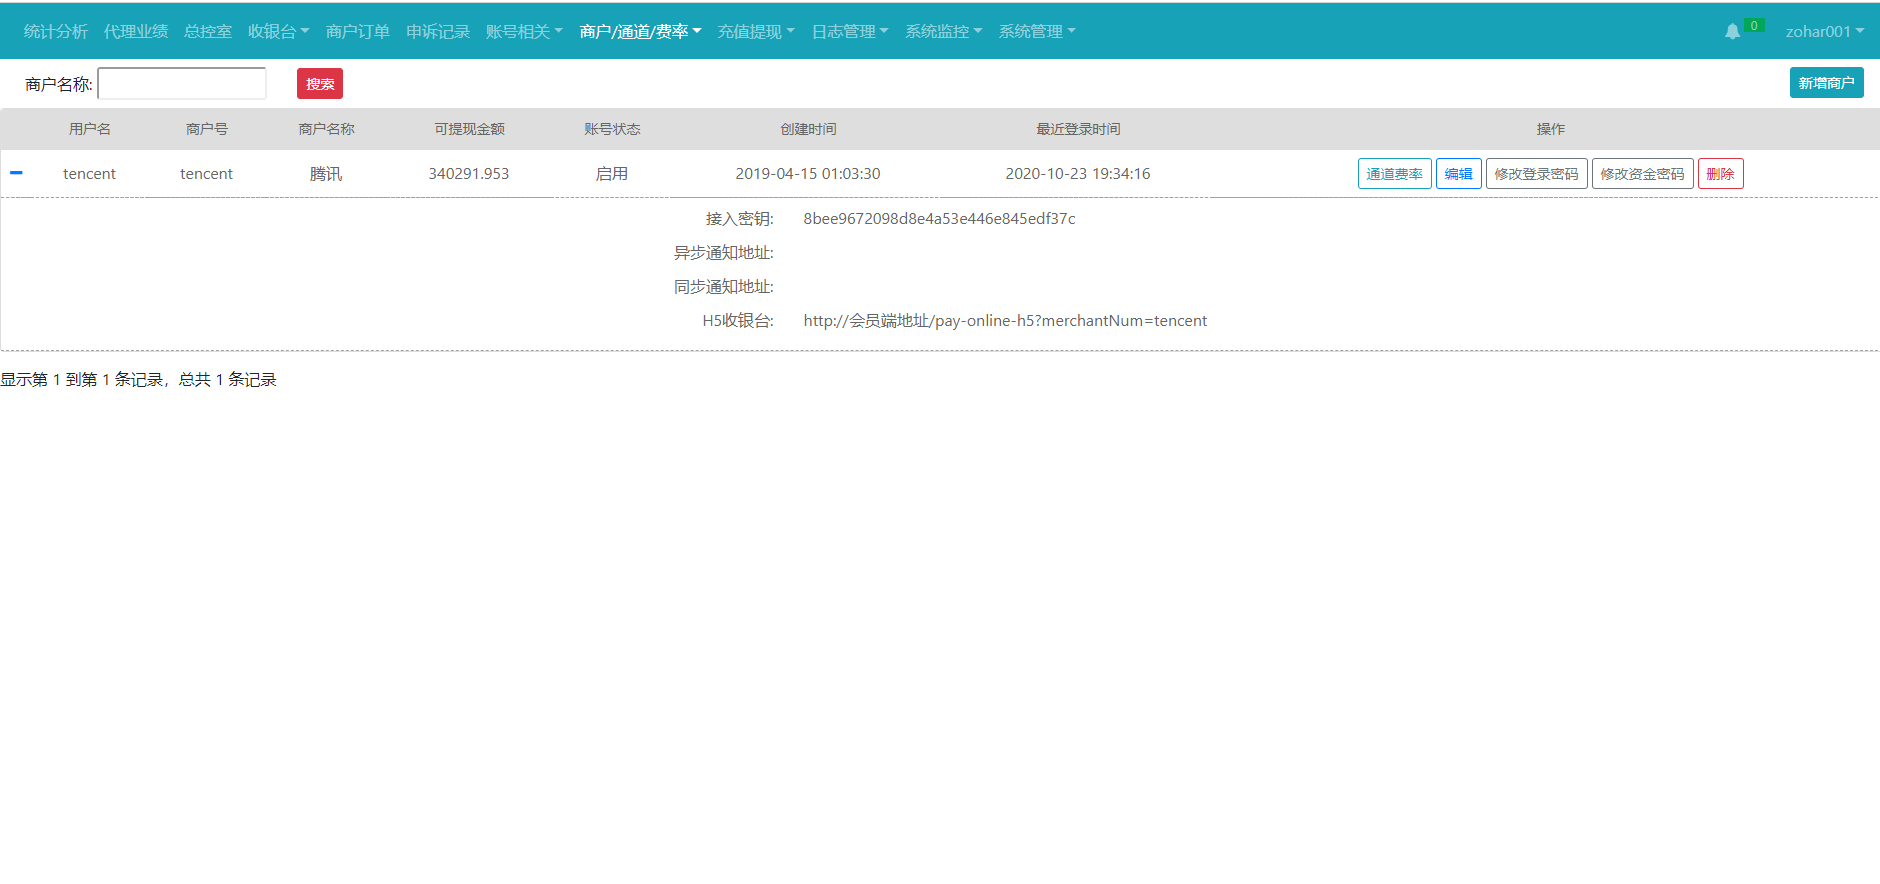This screenshot has width=1880, height=884.
Task: Expand the 账号相关 dropdown menu
Action: coord(523,32)
